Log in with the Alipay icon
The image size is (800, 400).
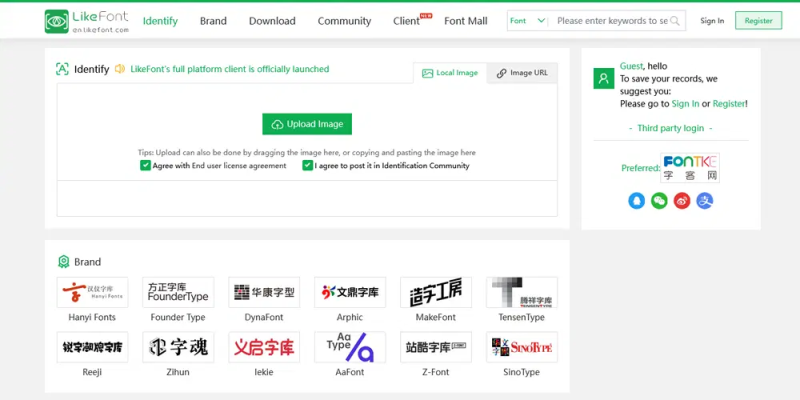pos(705,201)
